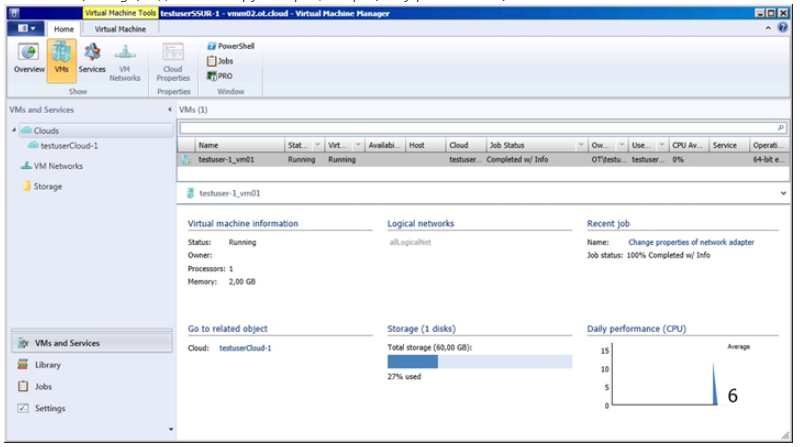The height and width of the screenshot is (447, 800).
Task: Launch PowerShell from the Window group
Action: click(x=230, y=46)
